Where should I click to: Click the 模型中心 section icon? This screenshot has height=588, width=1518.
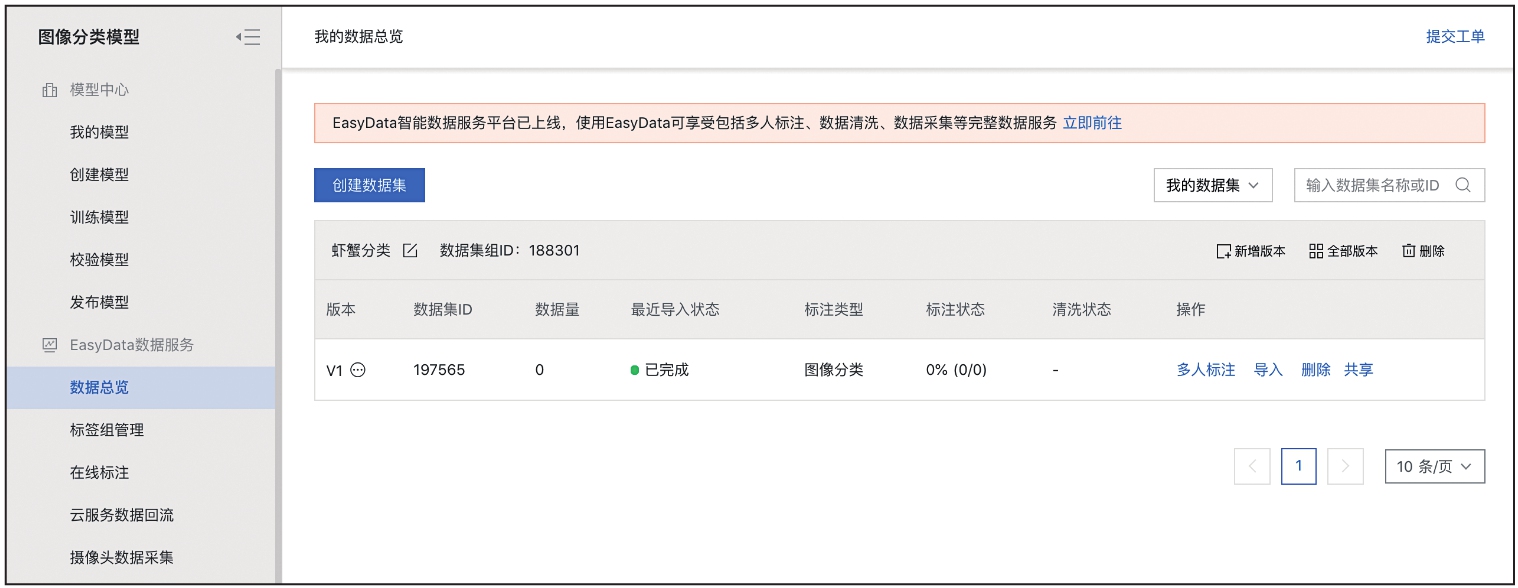coord(50,90)
